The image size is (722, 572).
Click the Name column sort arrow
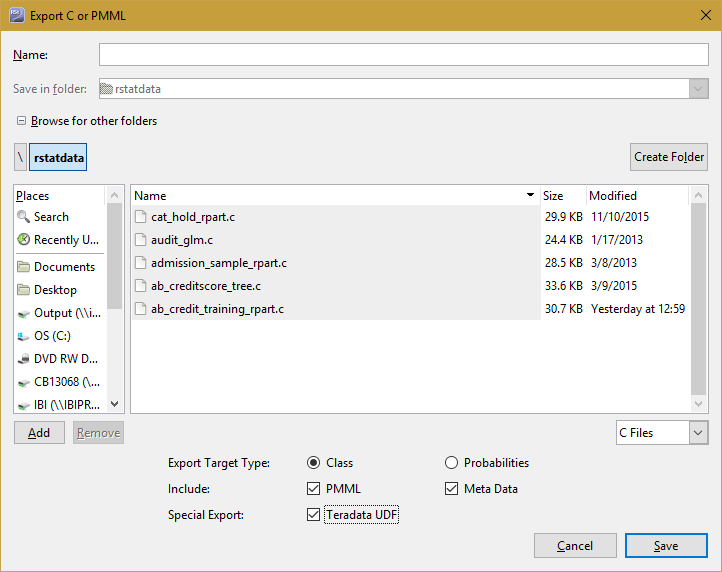click(x=530, y=195)
